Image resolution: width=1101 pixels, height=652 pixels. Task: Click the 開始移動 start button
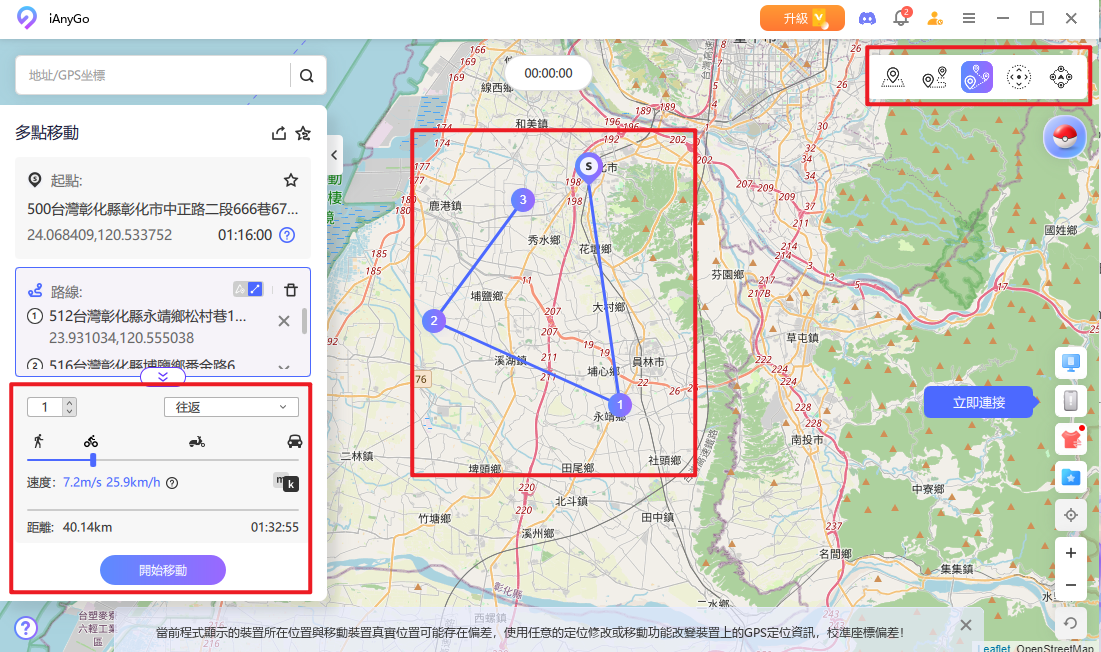point(163,570)
